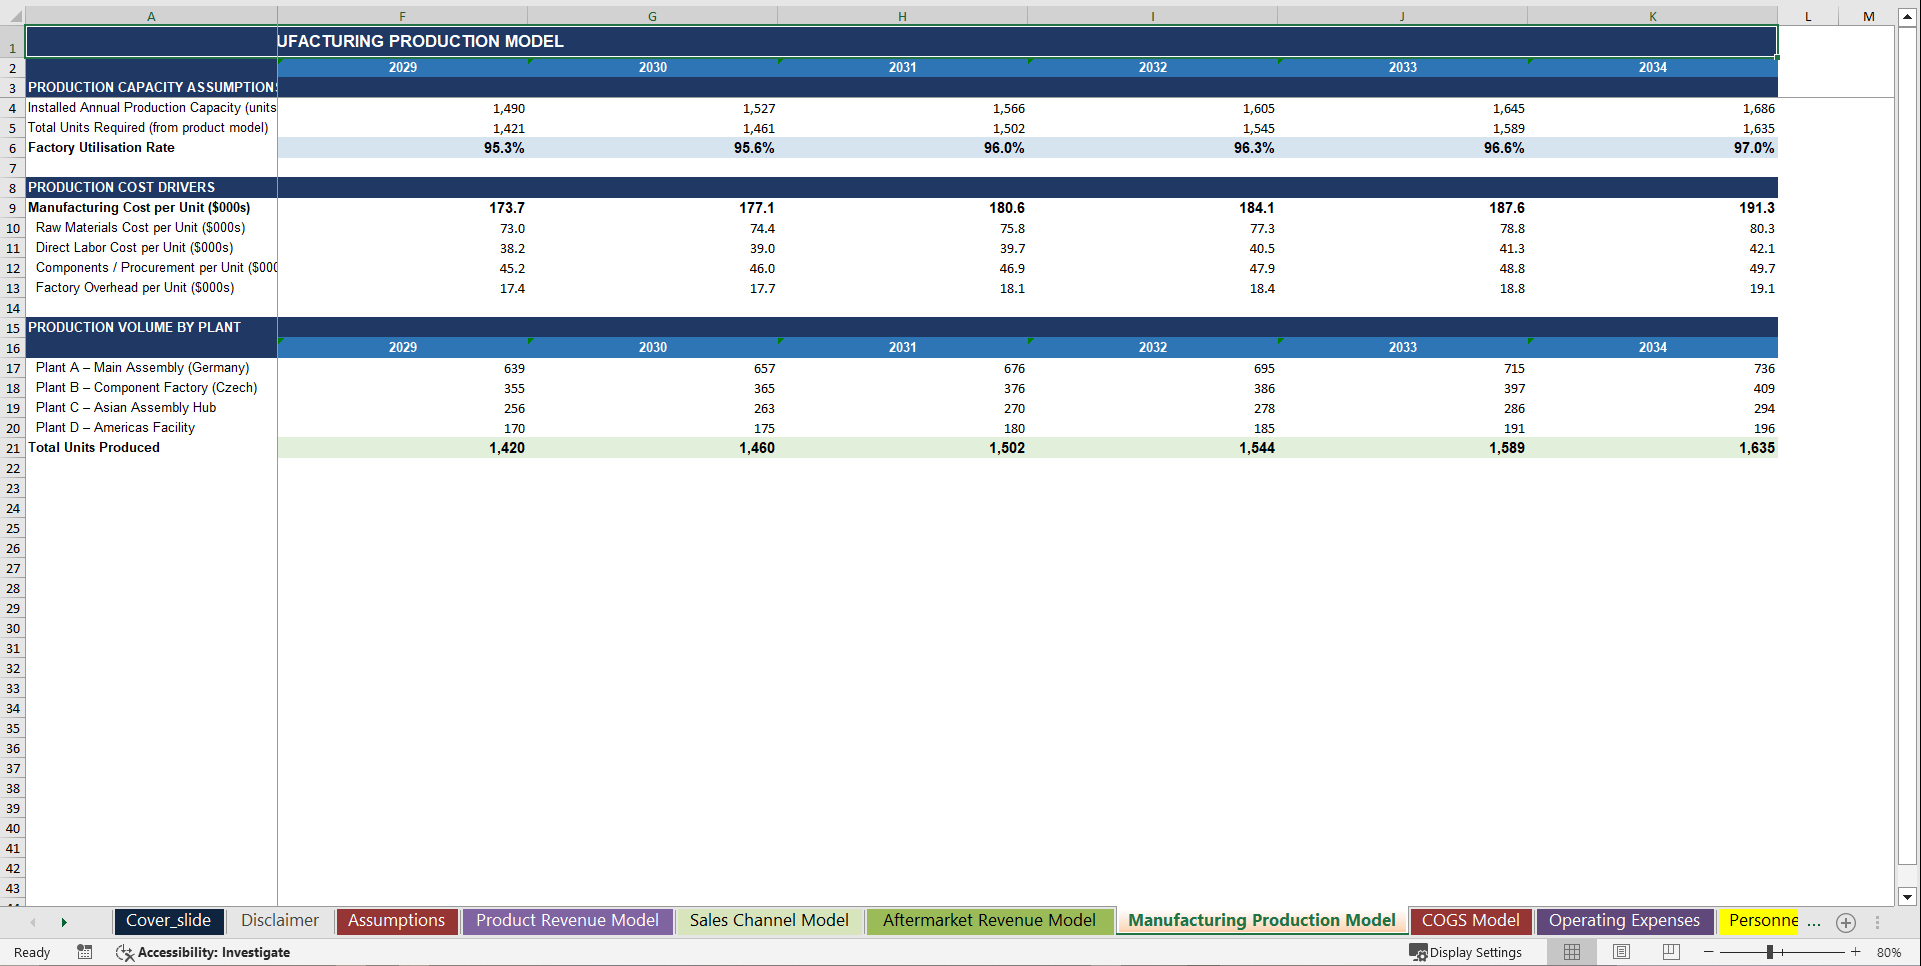1921x966 pixels.
Task: Open the Accessibility checker via its icon
Action: (x=124, y=952)
